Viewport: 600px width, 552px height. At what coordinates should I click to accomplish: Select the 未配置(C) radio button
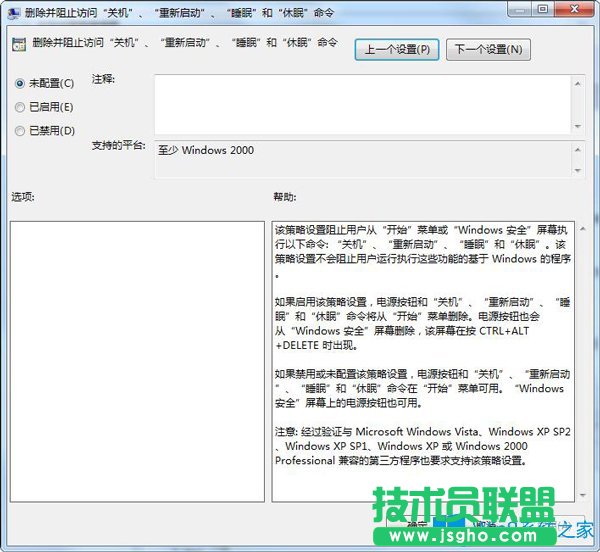coord(20,83)
